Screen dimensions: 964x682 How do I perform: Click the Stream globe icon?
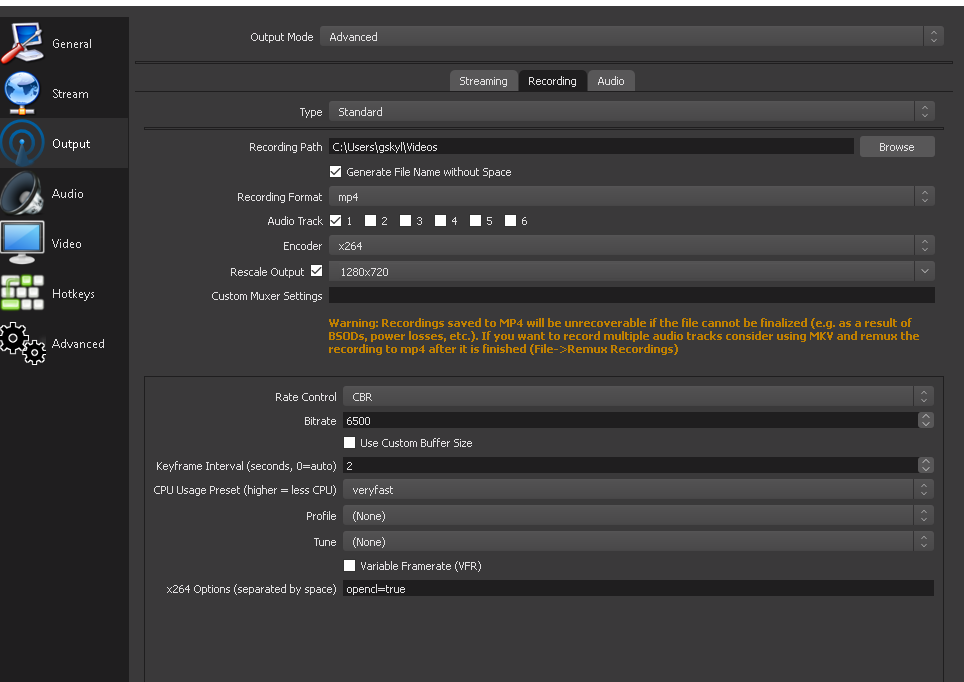[22, 93]
